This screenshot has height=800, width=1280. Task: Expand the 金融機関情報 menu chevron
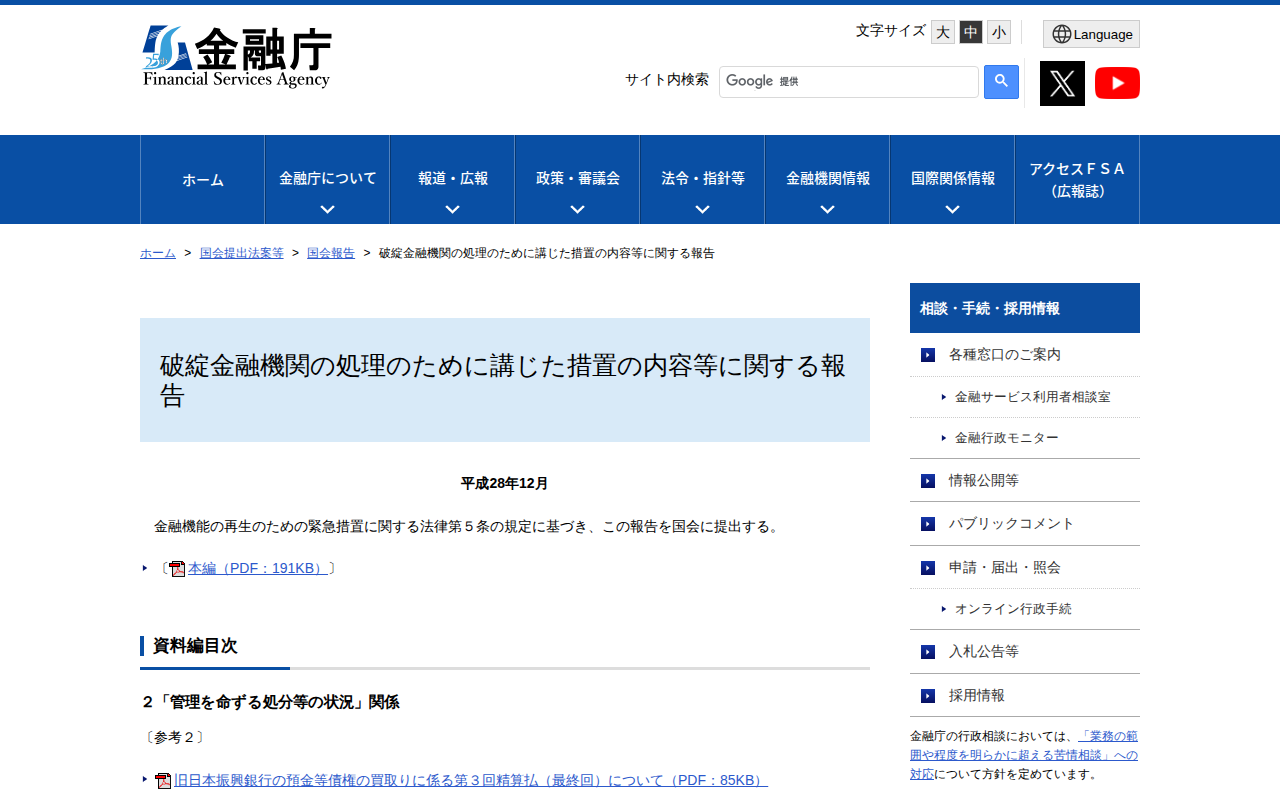[x=827, y=209]
